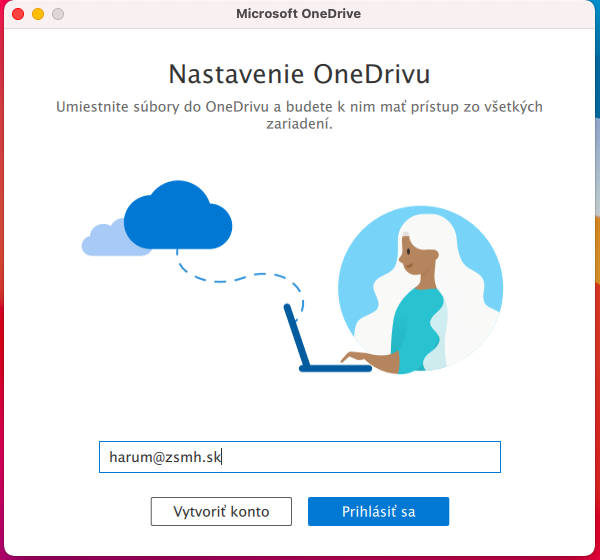Click the large dark blue cloud icon
Screen dimensions: 600x560
pyautogui.click(x=178, y=215)
